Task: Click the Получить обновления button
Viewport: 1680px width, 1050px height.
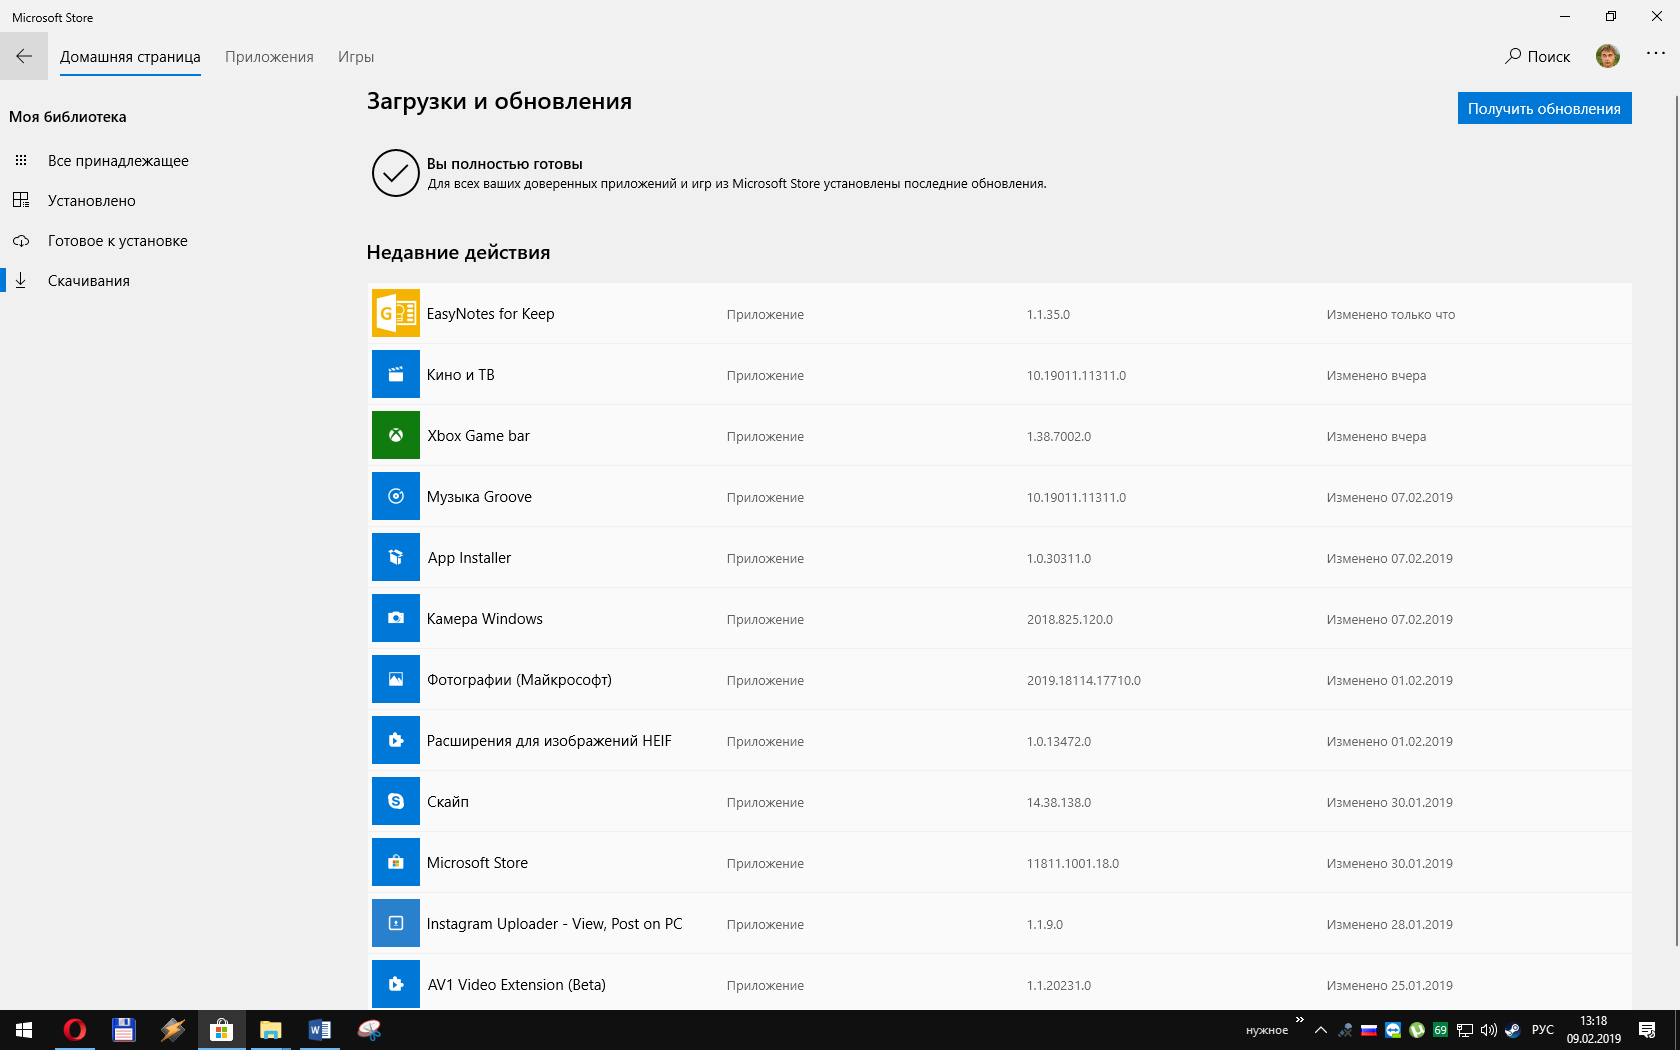Action: pyautogui.click(x=1544, y=108)
